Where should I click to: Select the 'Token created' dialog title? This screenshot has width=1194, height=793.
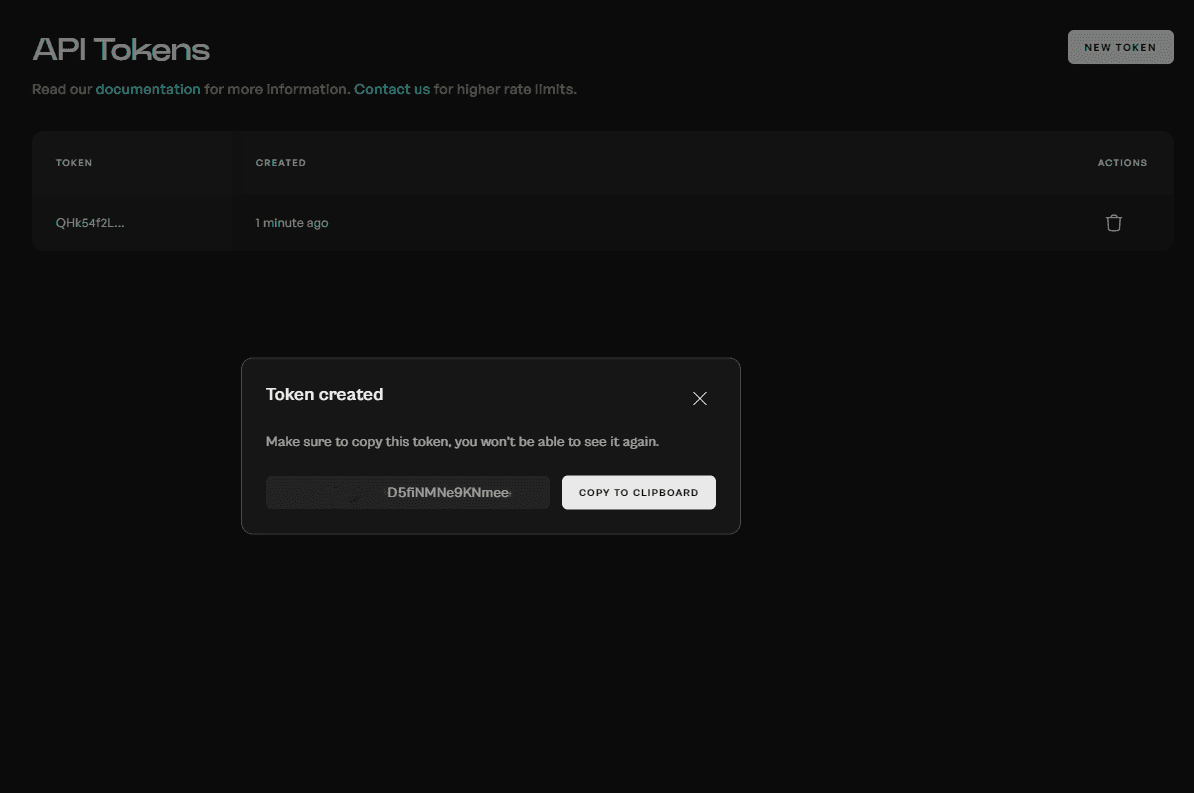[x=324, y=395]
